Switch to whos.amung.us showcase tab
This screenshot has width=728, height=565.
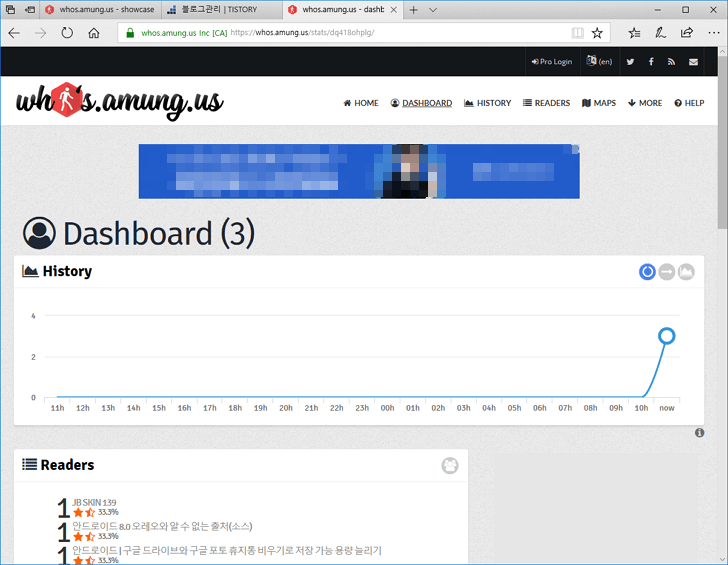(100, 9)
